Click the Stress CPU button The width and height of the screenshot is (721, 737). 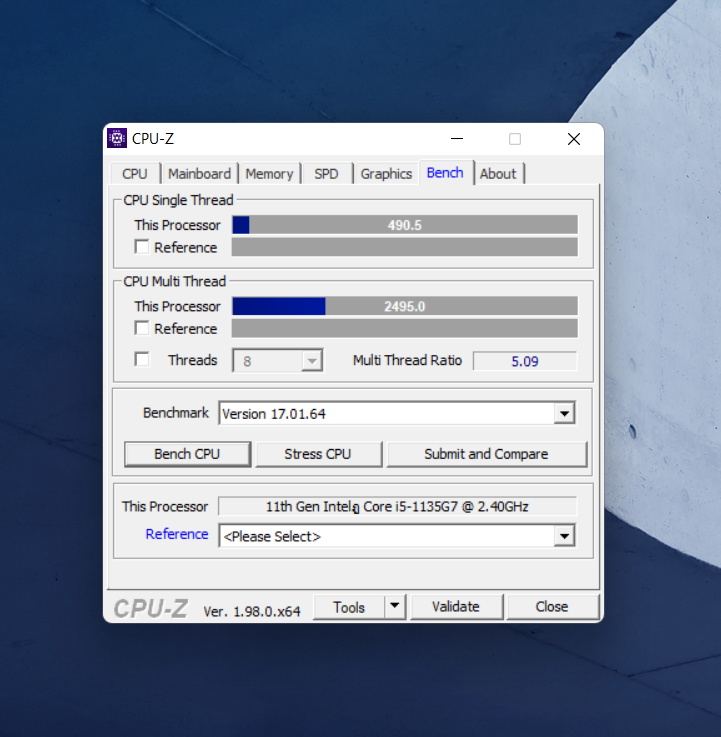tap(318, 454)
